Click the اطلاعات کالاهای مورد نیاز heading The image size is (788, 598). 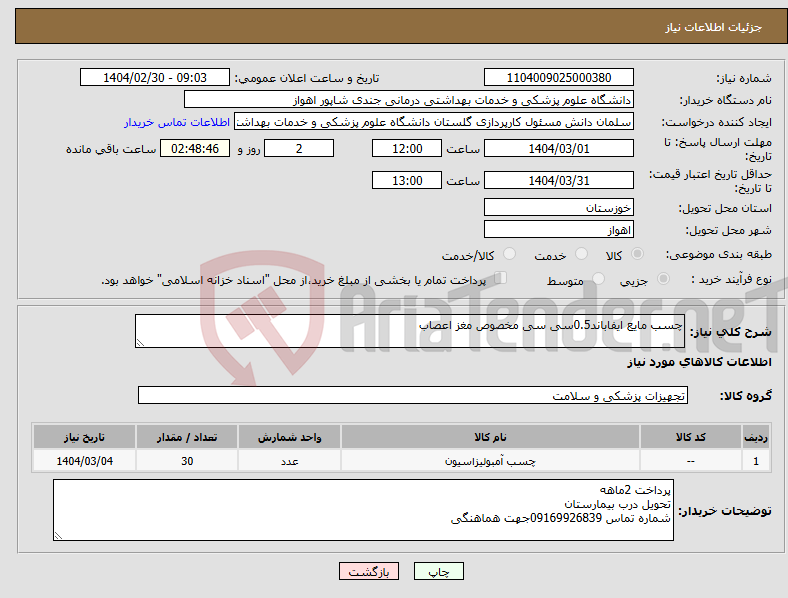click(699, 362)
